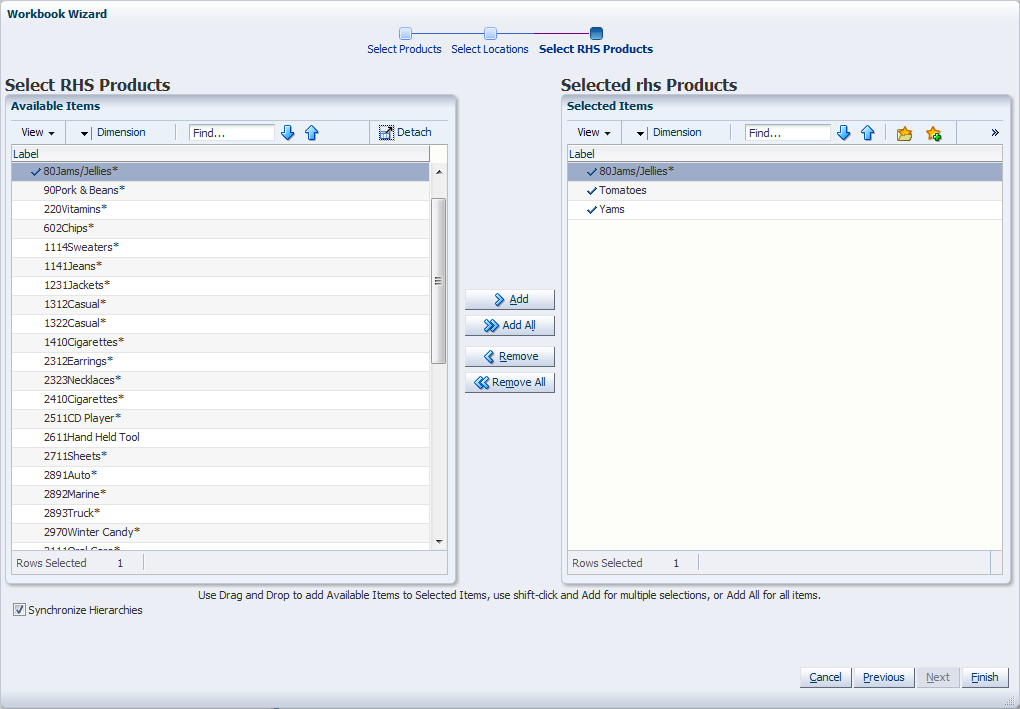Select 2711Sheets* row
This screenshot has width=1020, height=709.
tap(221, 456)
